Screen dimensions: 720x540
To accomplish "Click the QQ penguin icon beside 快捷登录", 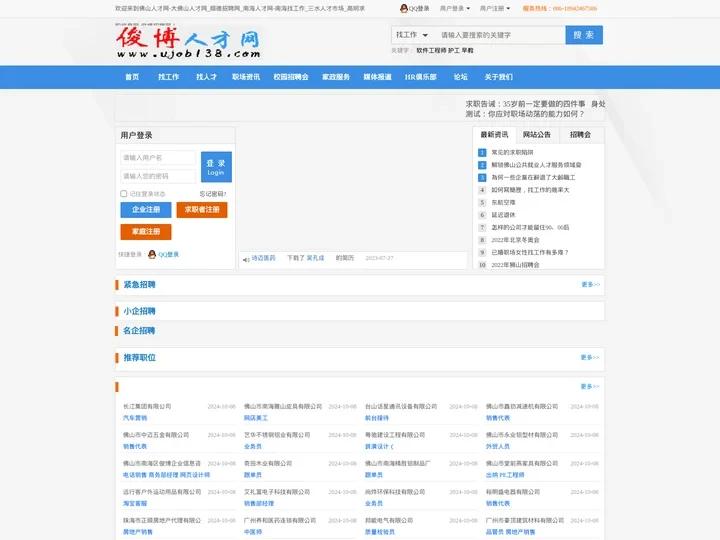I will (152, 254).
